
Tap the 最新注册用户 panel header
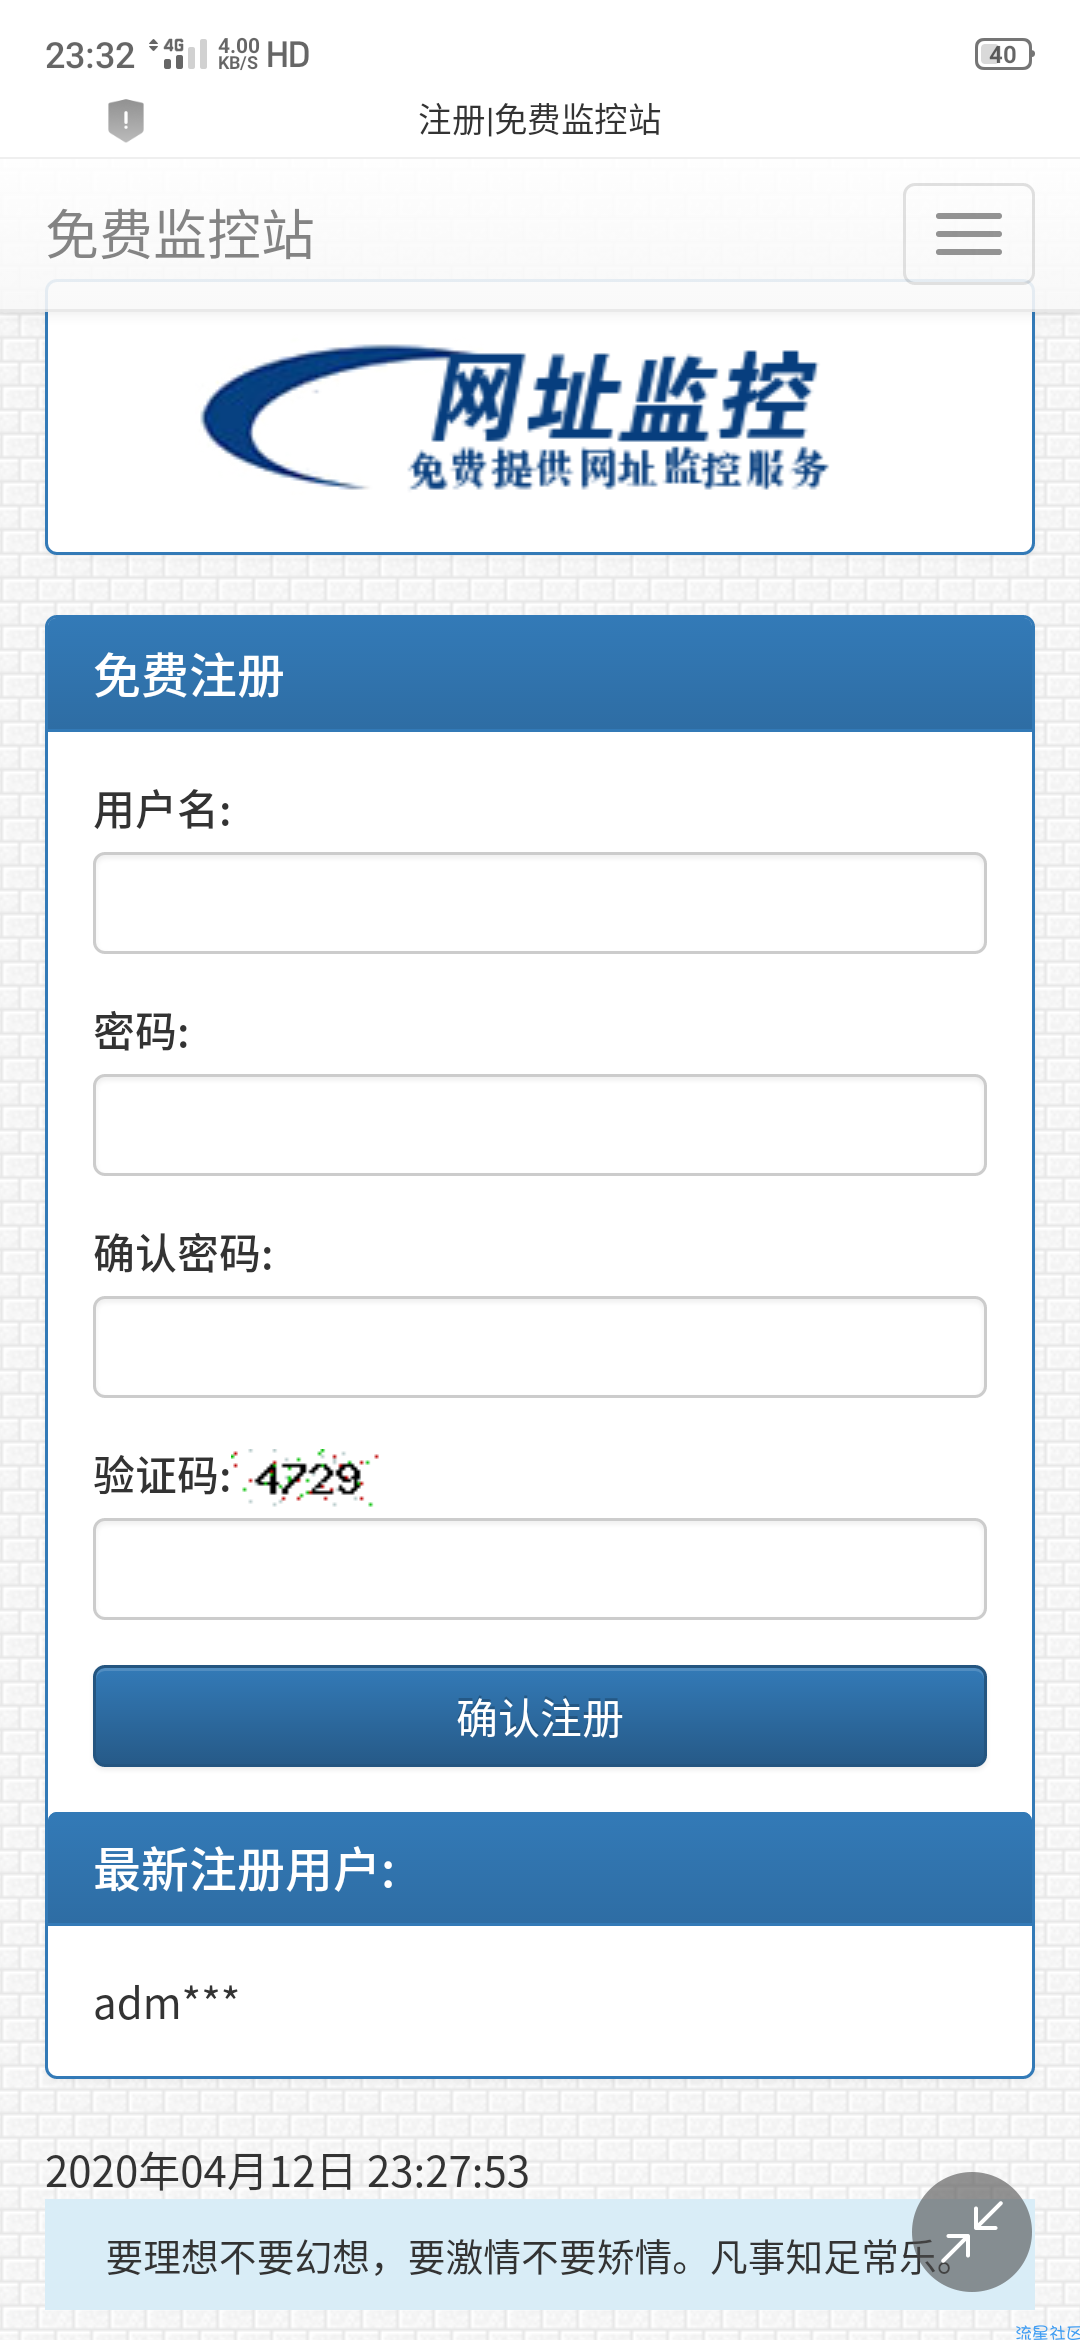point(540,1869)
